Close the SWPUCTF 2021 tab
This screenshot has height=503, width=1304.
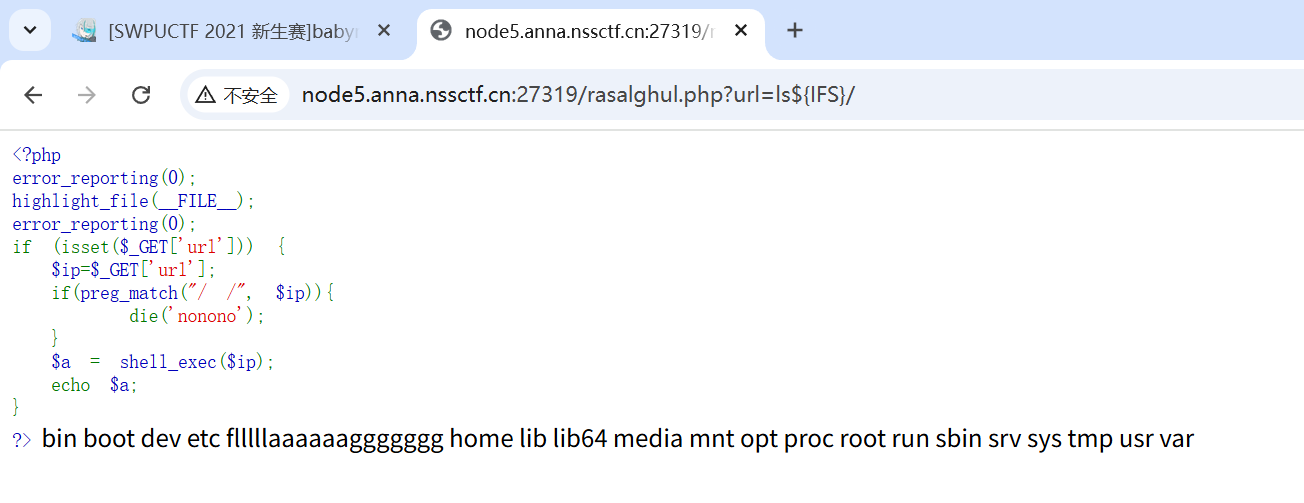coord(383,31)
